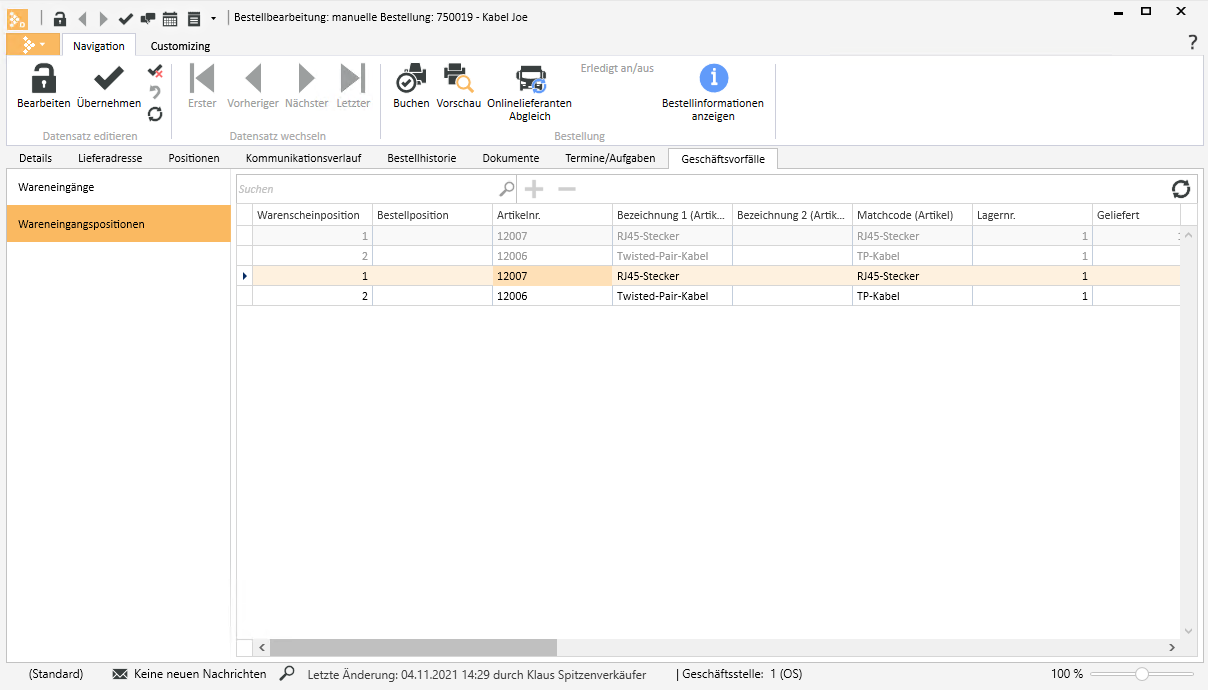1208x690 pixels.
Task: Select Wareneingänge in the left panel
Action: pyautogui.click(x=118, y=187)
